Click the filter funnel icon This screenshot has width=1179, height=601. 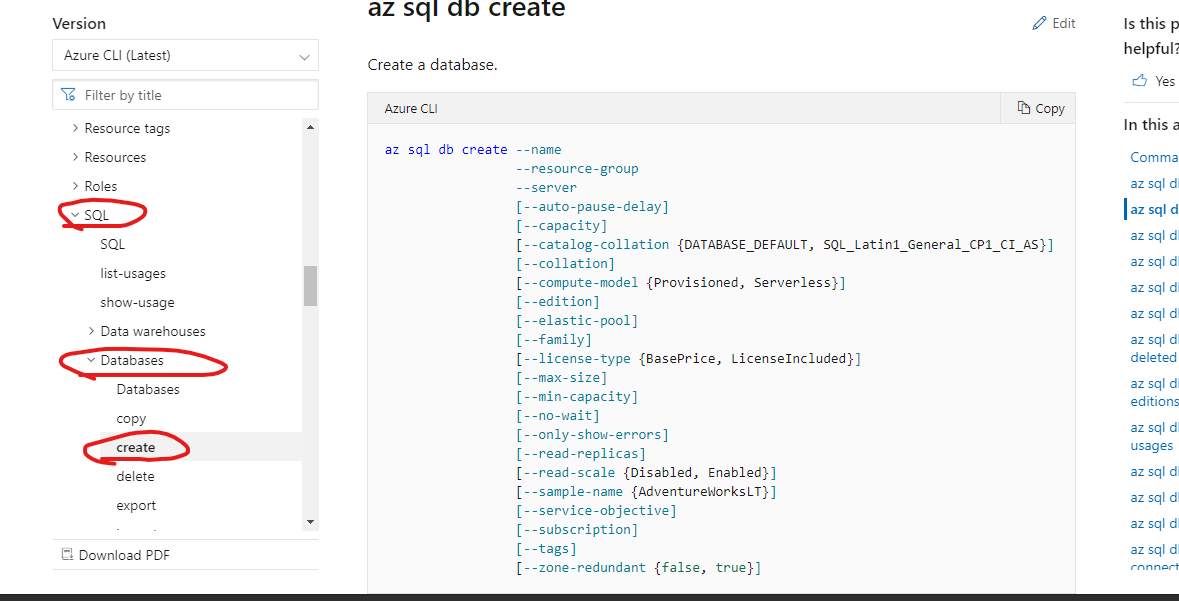click(68, 95)
